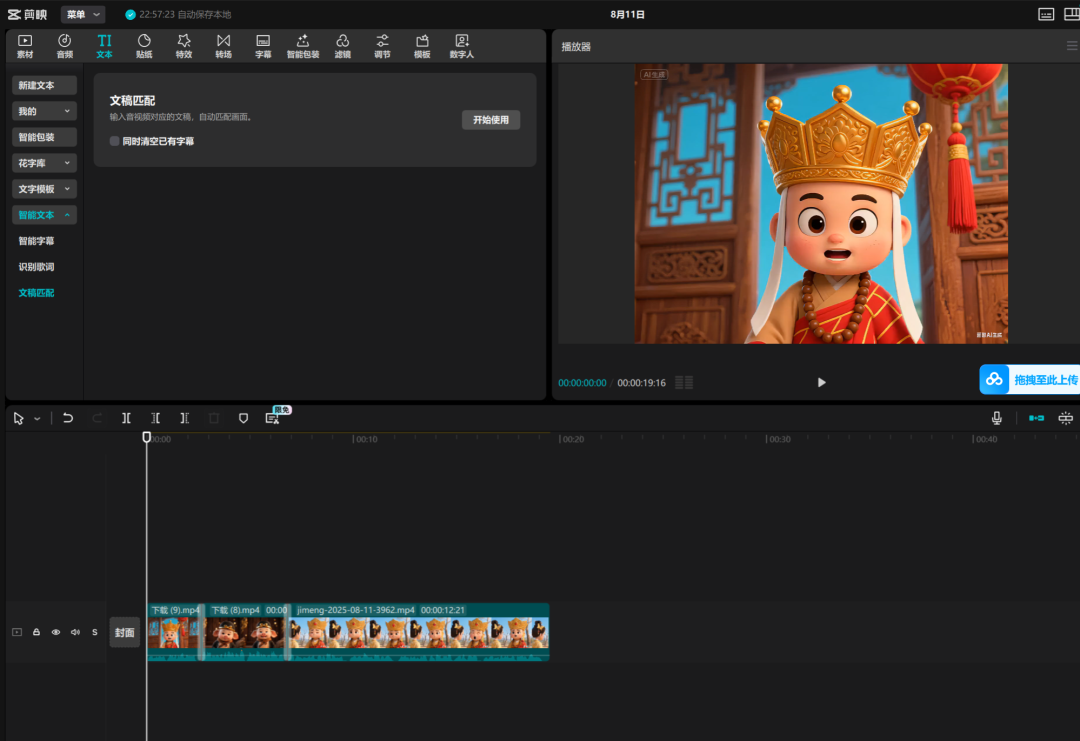Click the 剪映 logo
Image resolution: width=1080 pixels, height=741 pixels.
tap(28, 14)
